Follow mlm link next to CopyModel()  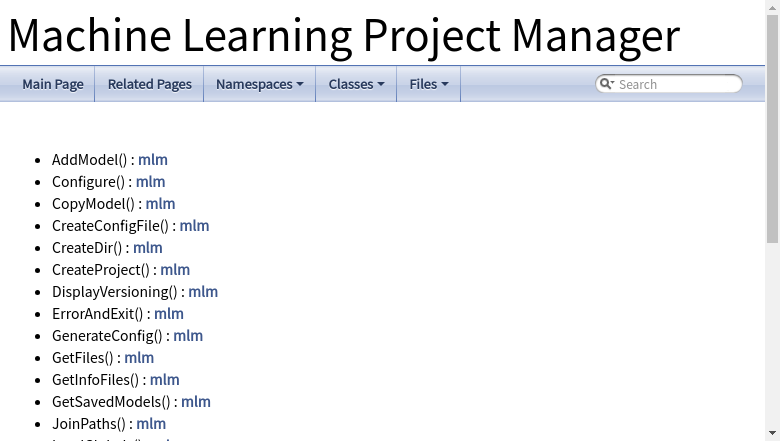pos(161,203)
